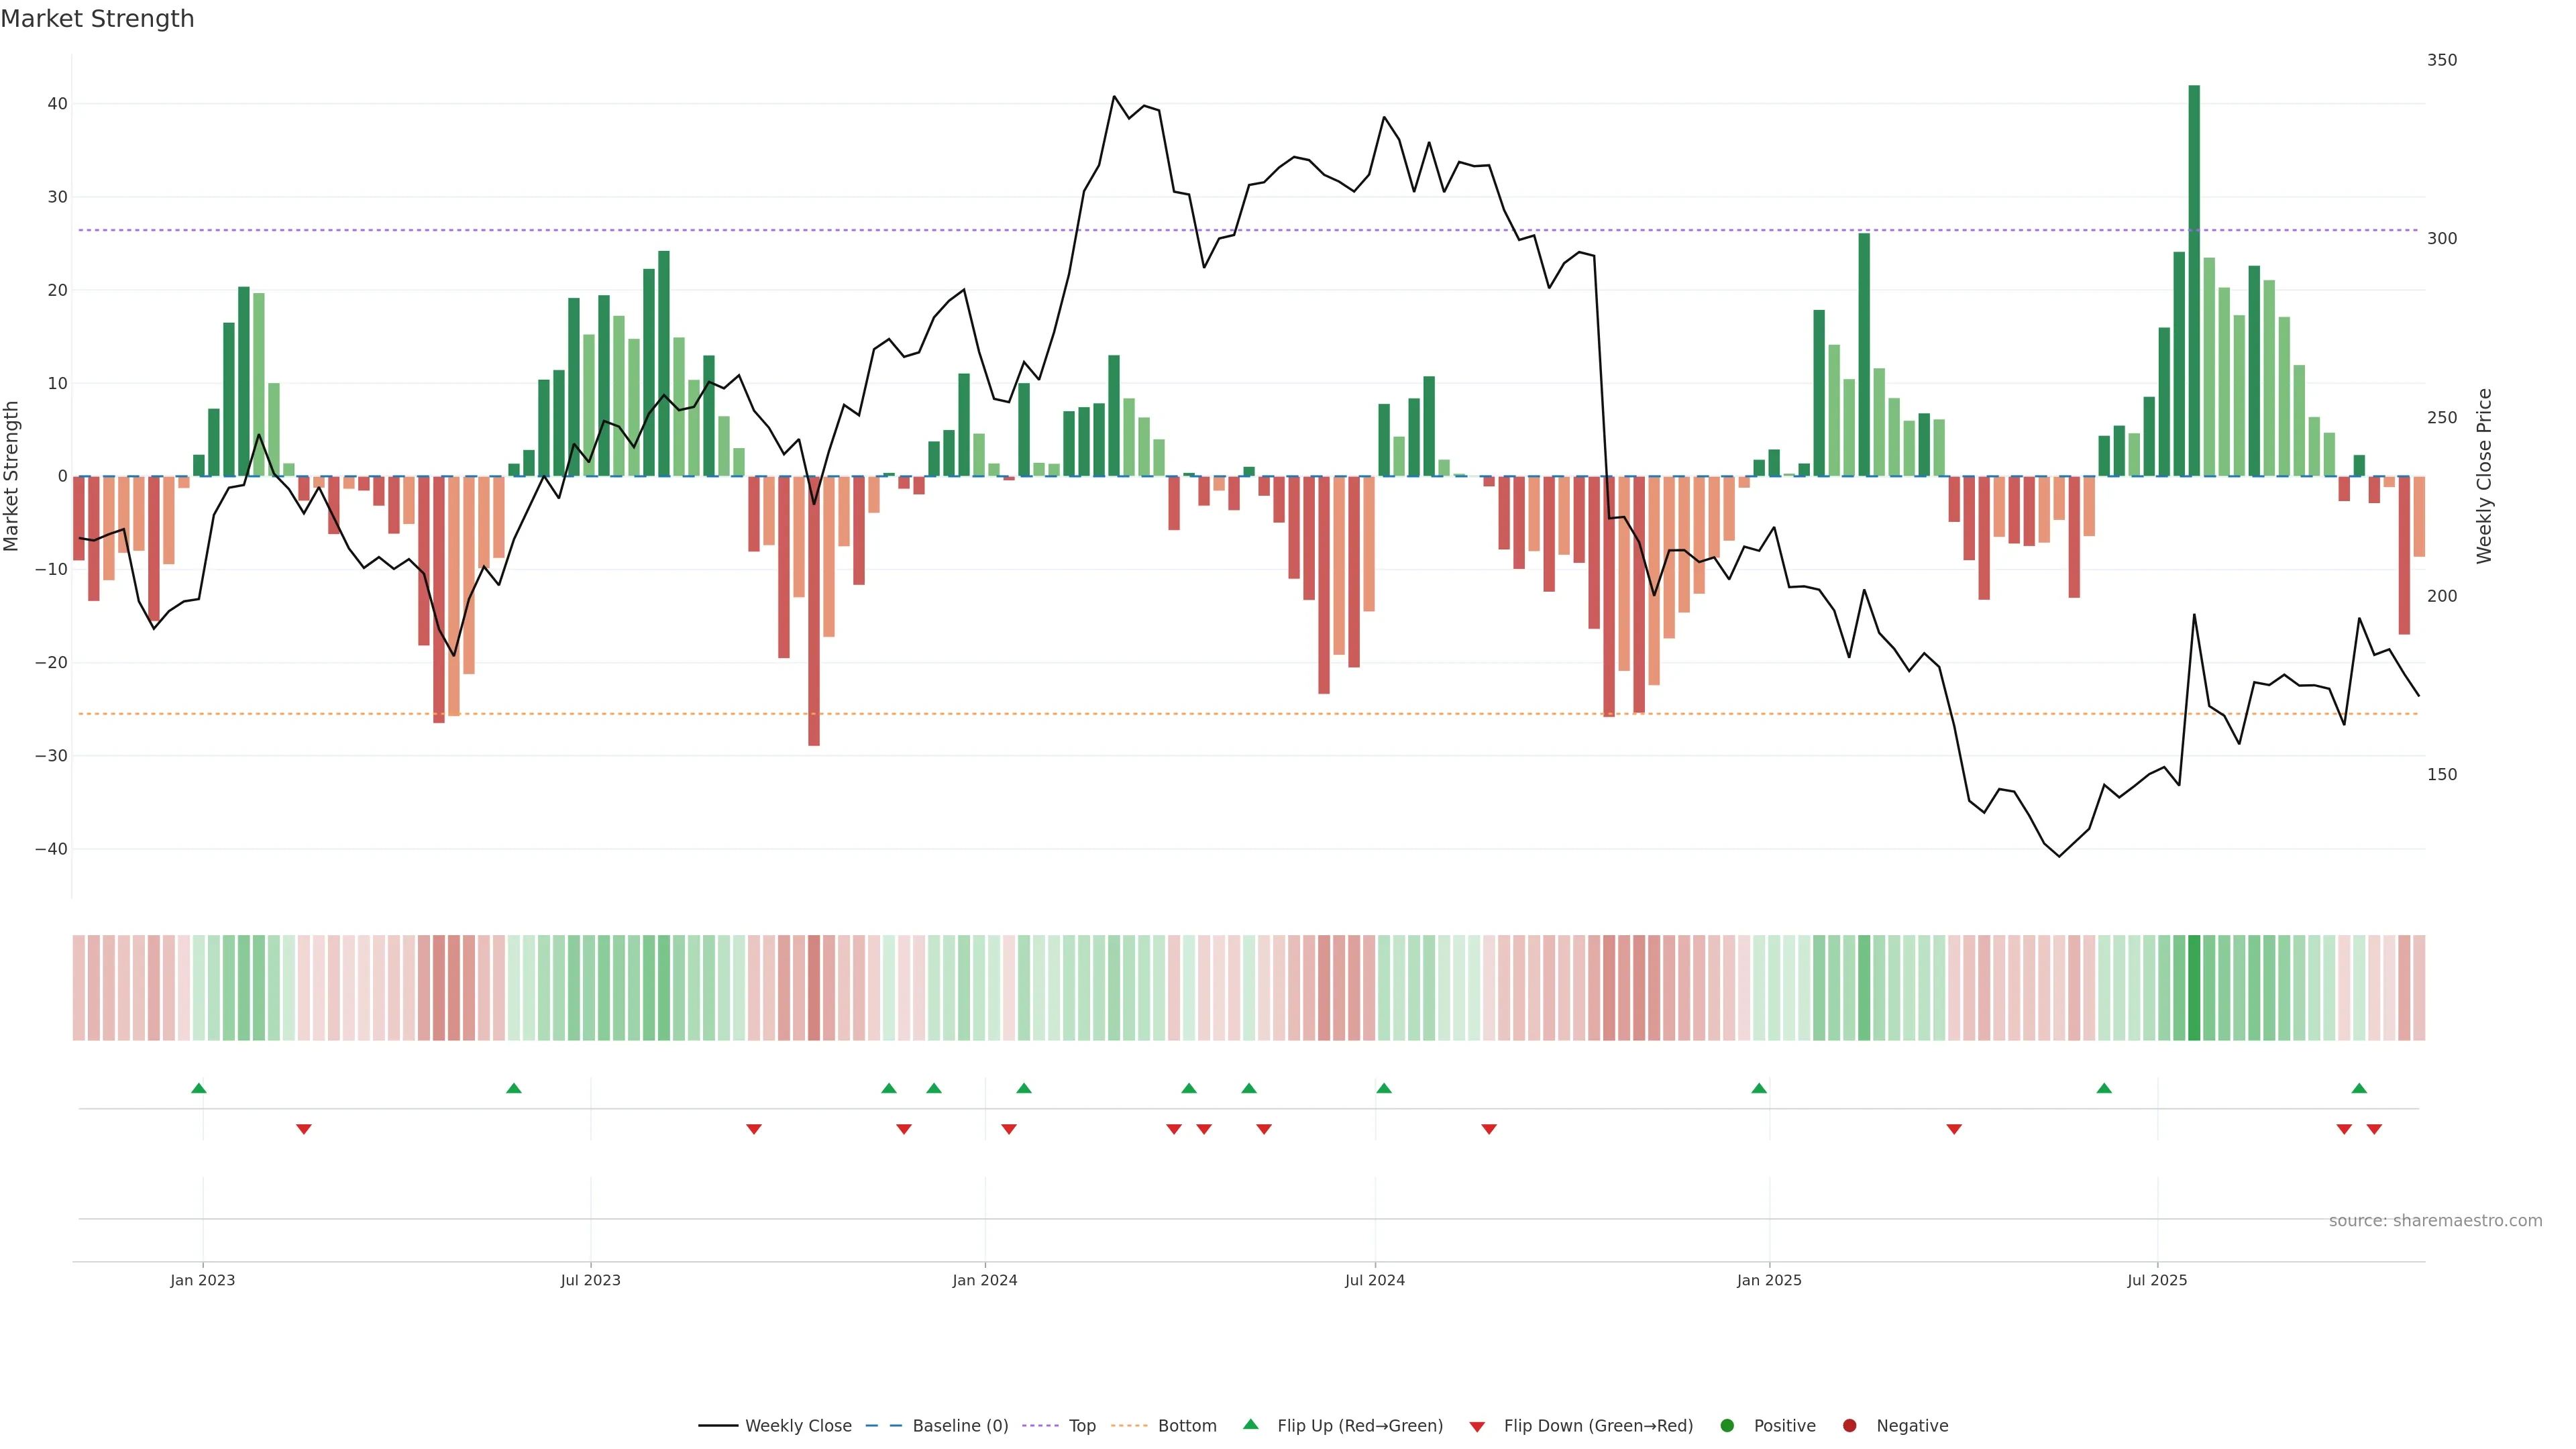The height and width of the screenshot is (1449, 2576).
Task: Click the flip-up marker just before Jan 2025
Action: (1759, 1088)
